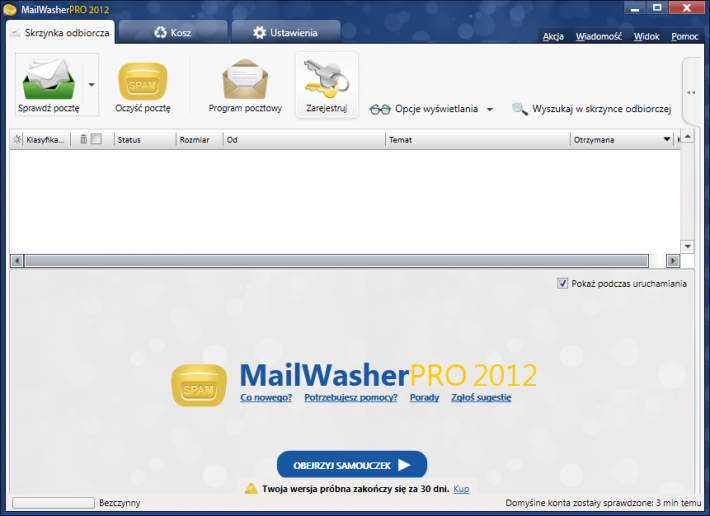The width and height of the screenshot is (710, 516).
Task: Collapse the side panel with the double-arrow handle
Action: [x=691, y=92]
